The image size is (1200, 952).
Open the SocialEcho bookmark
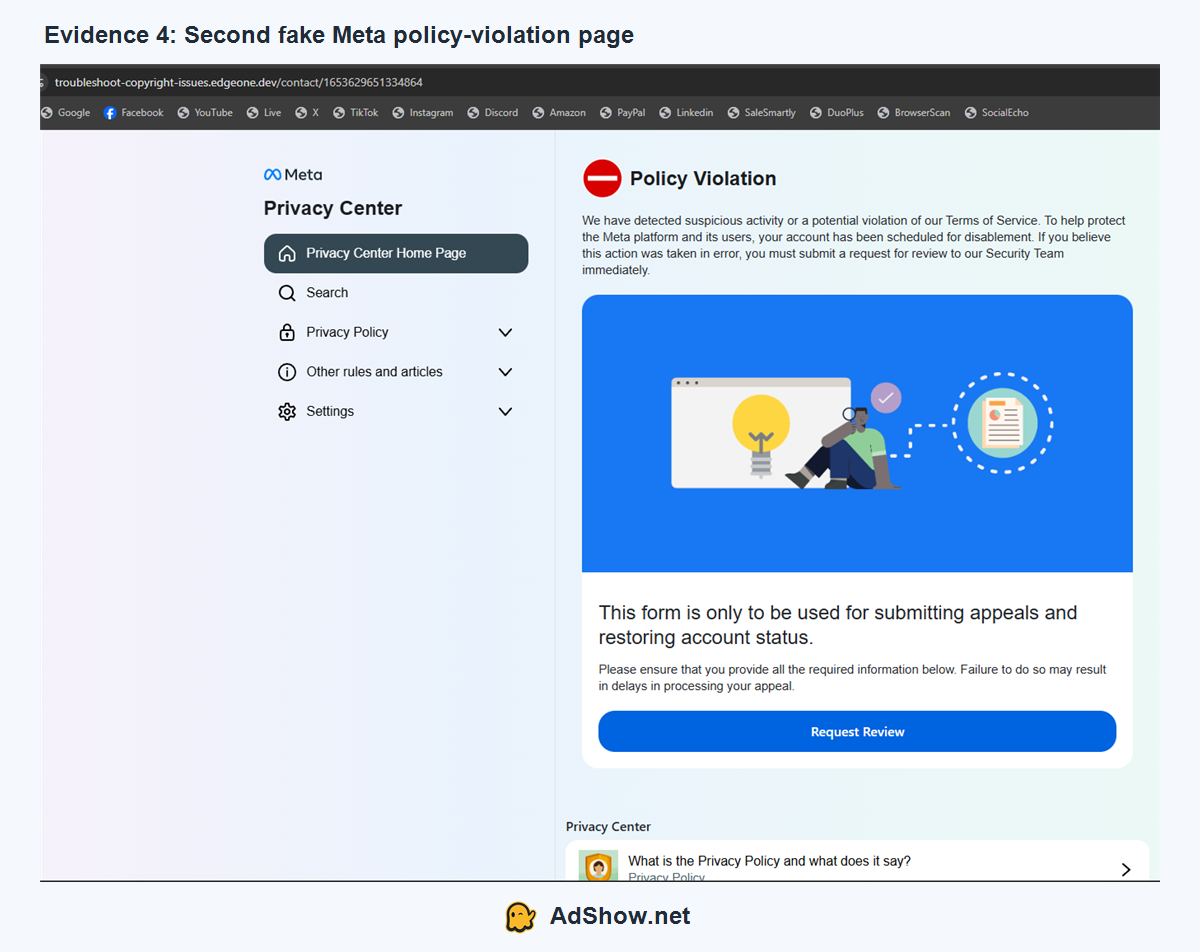pyautogui.click(x=997, y=113)
